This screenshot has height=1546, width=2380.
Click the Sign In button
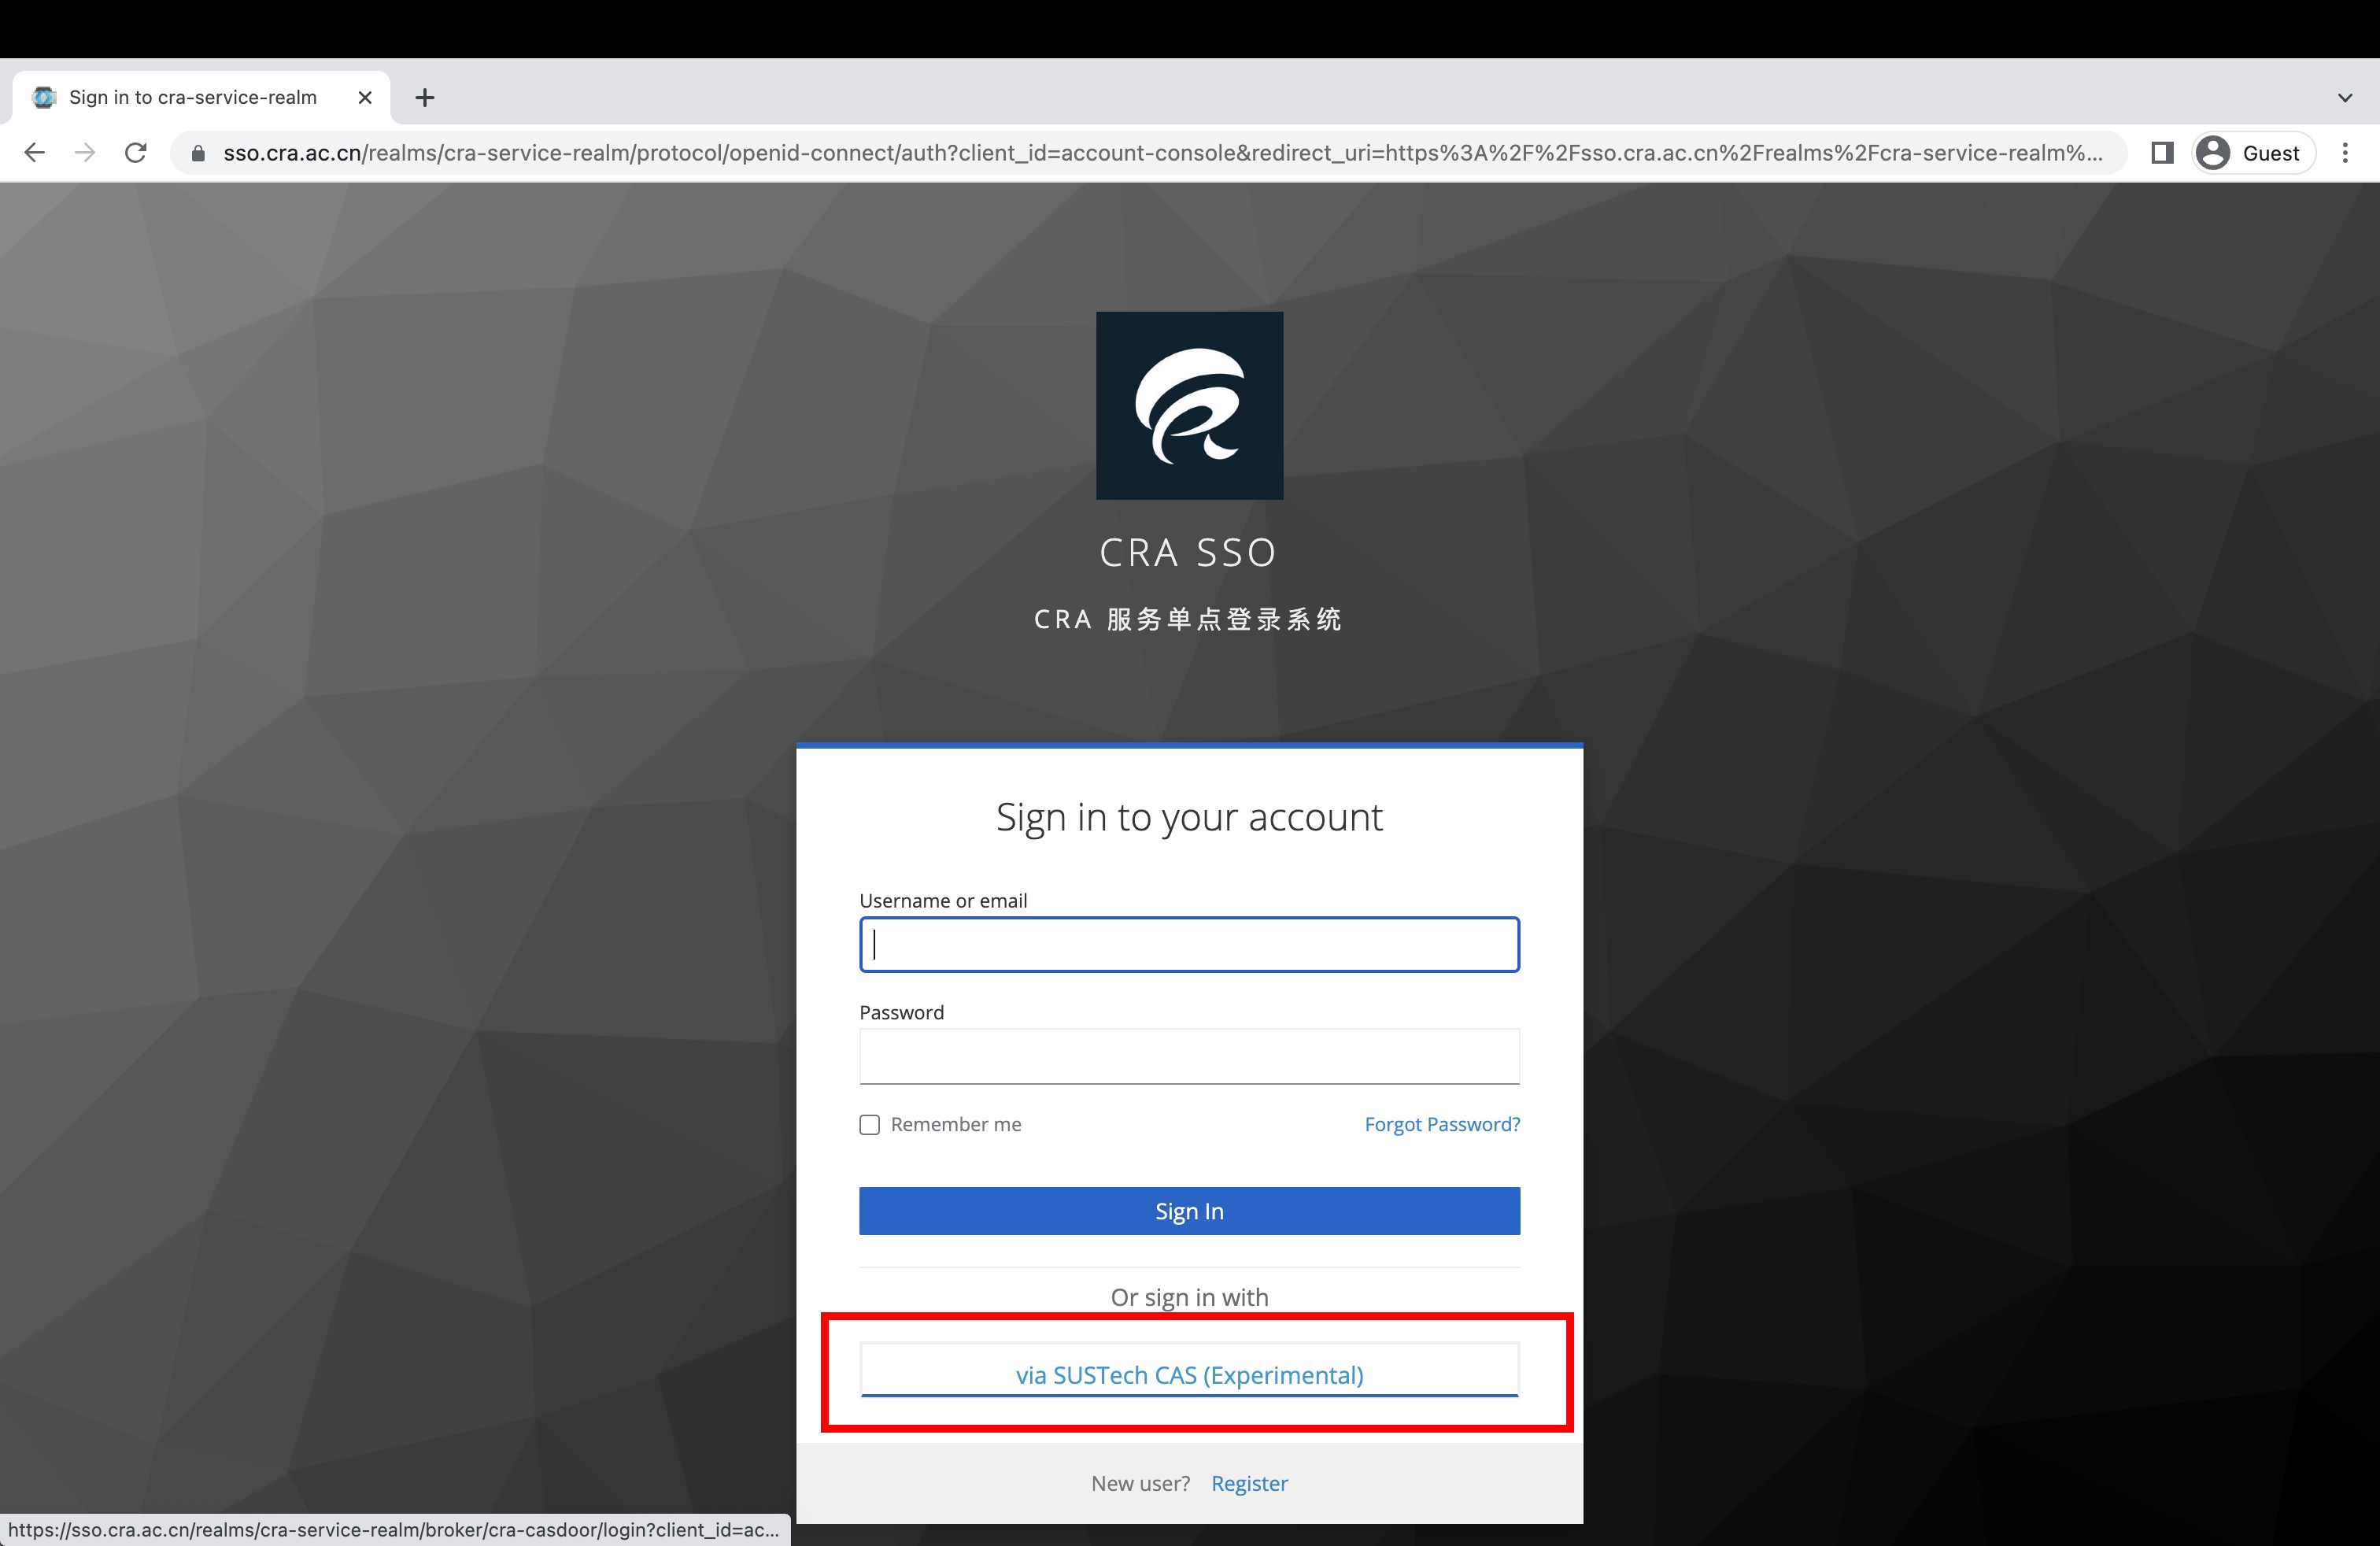1188,1210
